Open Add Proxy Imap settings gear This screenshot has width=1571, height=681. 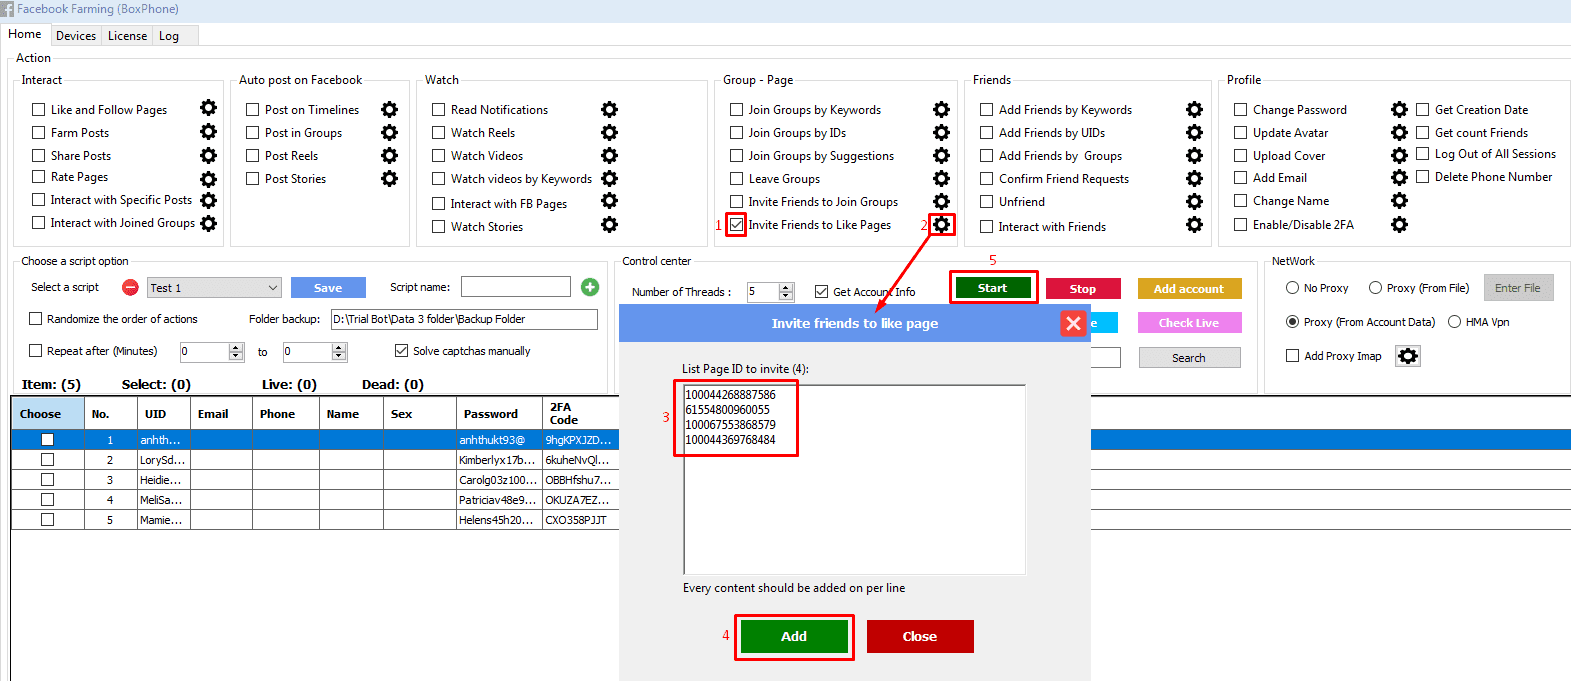pyautogui.click(x=1408, y=356)
